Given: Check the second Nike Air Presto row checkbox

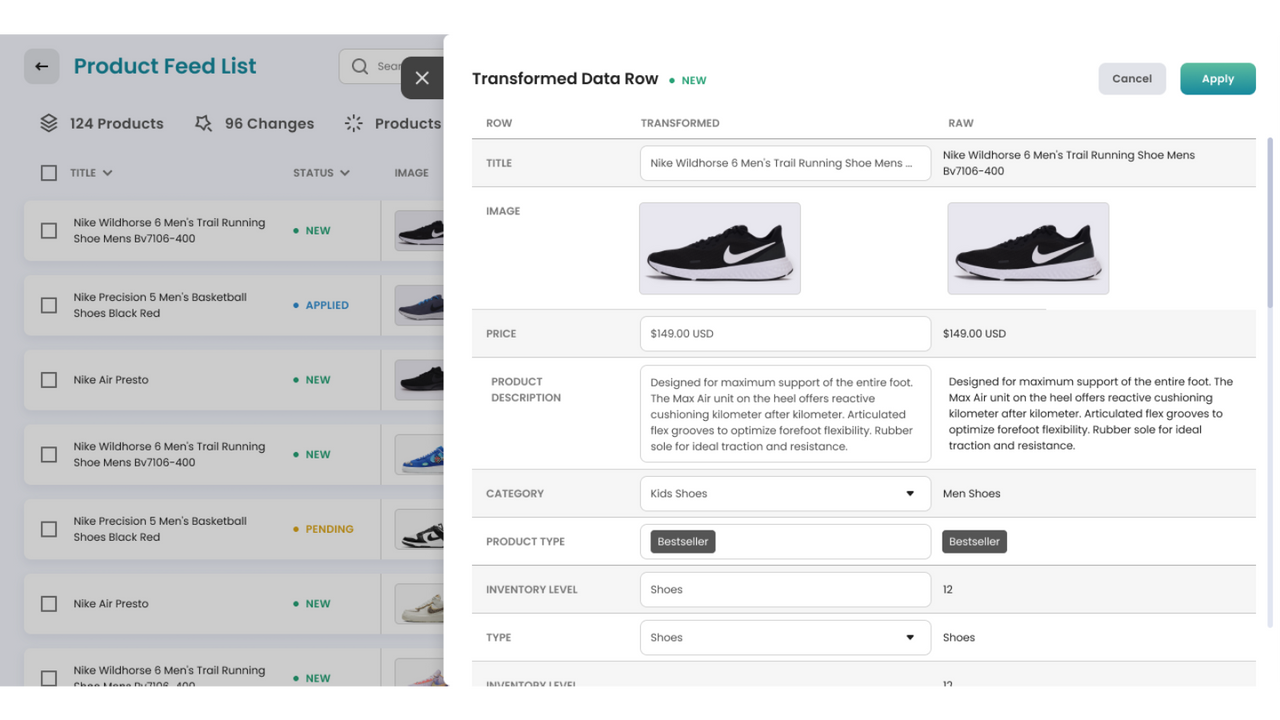Looking at the screenshot, I should point(49,604).
